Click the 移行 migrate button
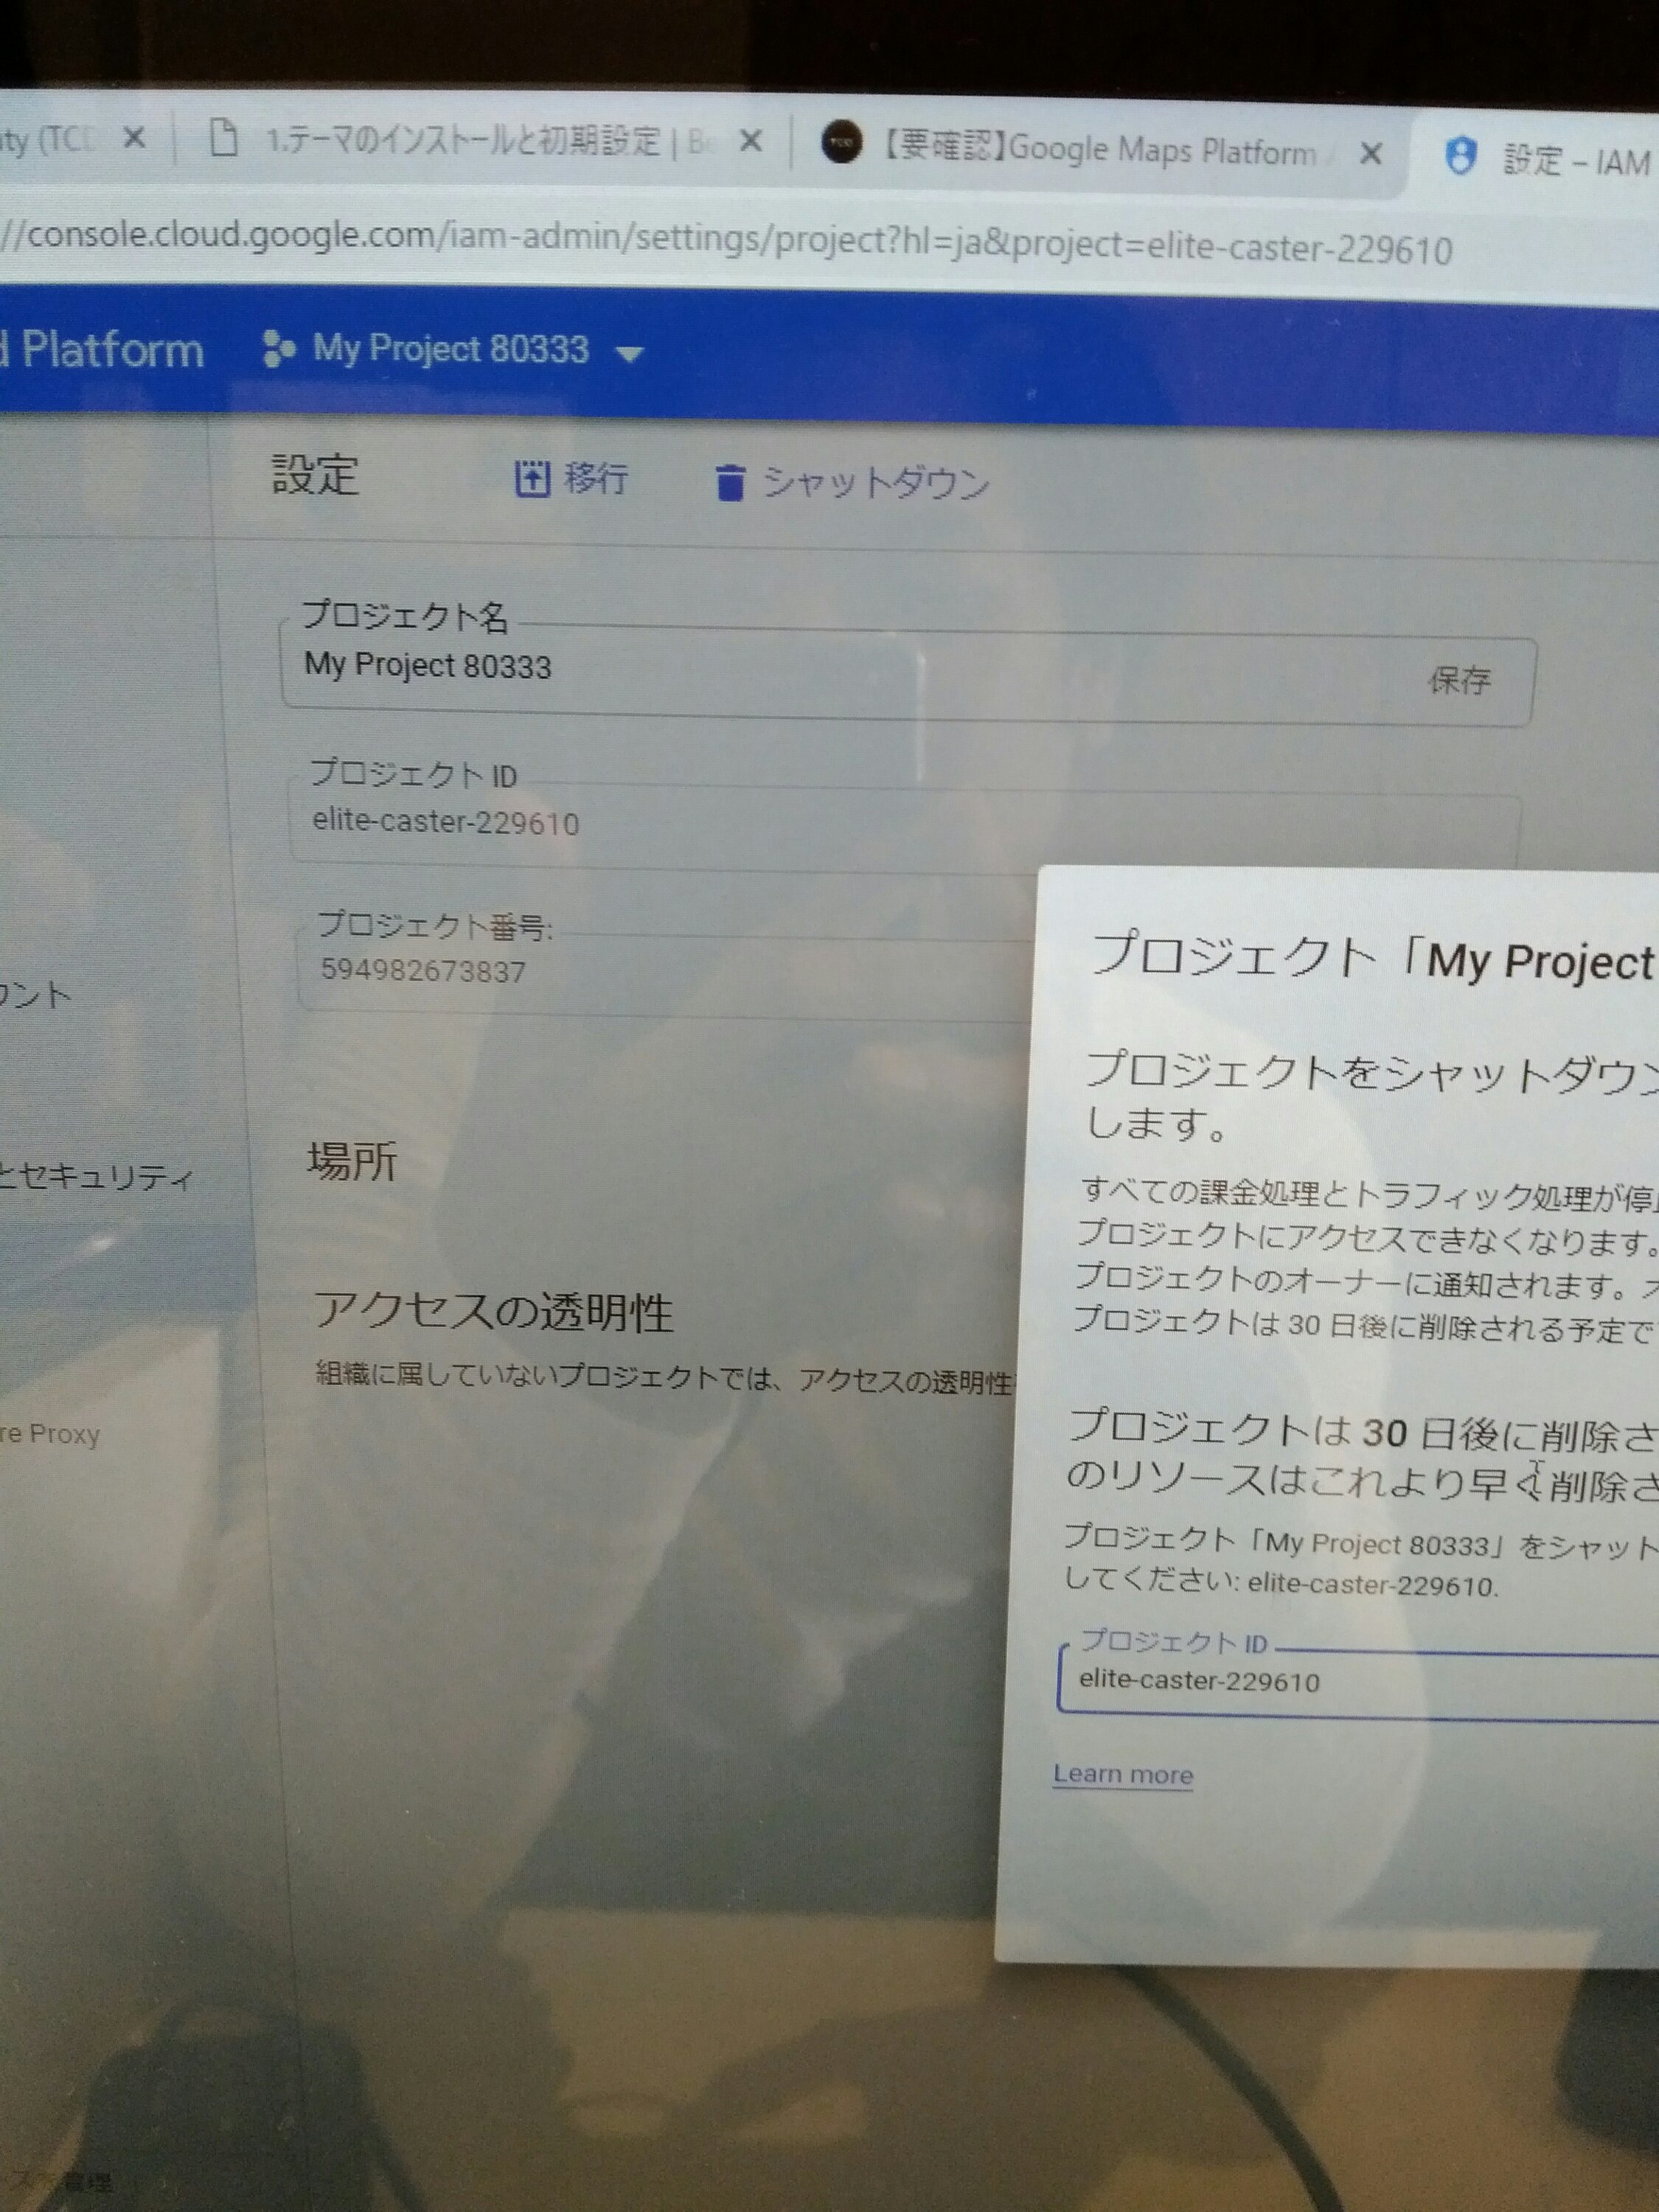This screenshot has width=1659, height=2212. pyautogui.click(x=572, y=478)
